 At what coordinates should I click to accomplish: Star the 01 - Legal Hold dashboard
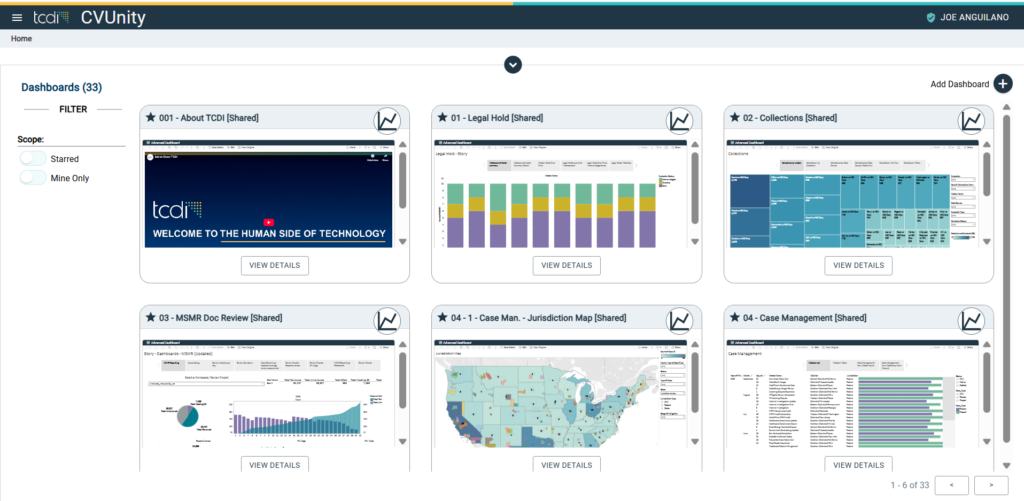coord(442,118)
